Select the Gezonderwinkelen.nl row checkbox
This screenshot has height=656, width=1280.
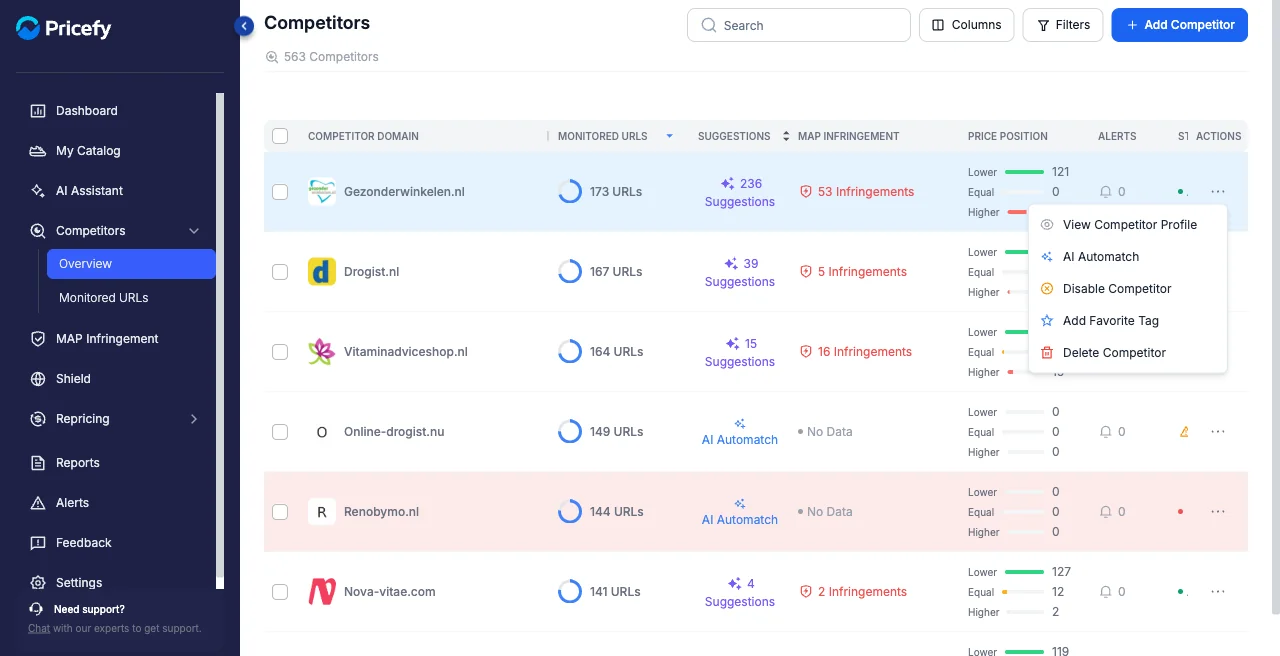click(x=280, y=192)
